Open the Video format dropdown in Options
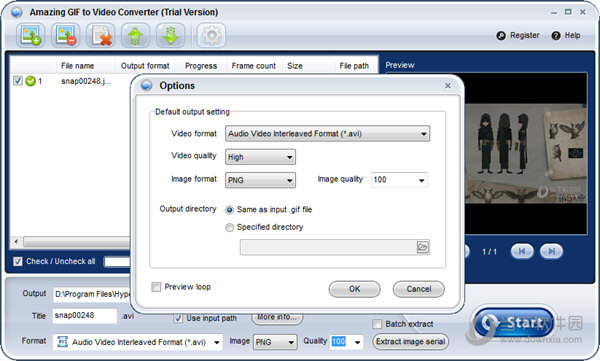This screenshot has height=361, width=600. (x=328, y=134)
